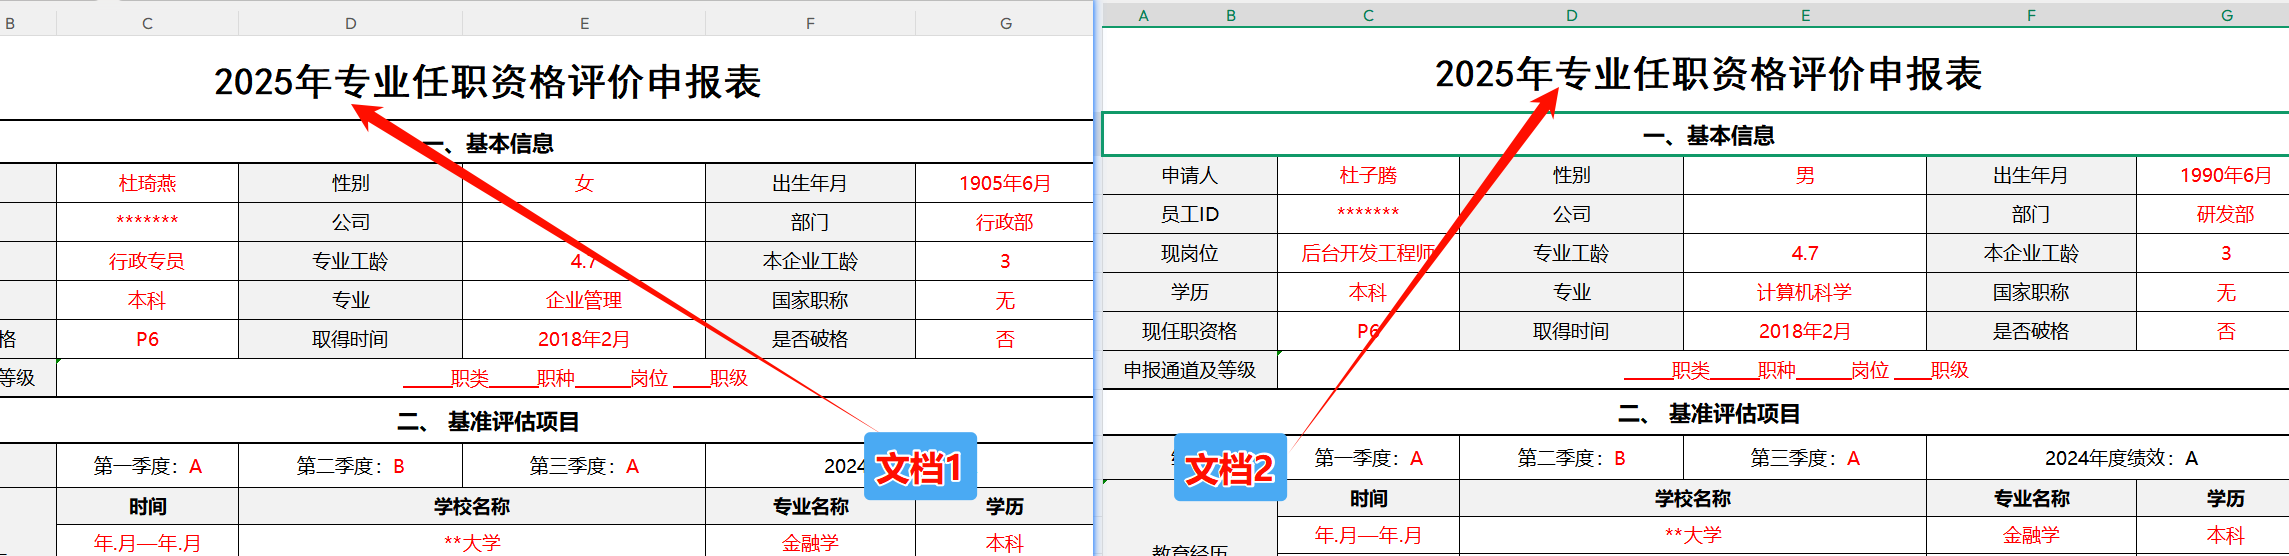Select 二、基准评估项目 heading in right document
Viewport: 2289px width, 556px height.
tap(1709, 413)
